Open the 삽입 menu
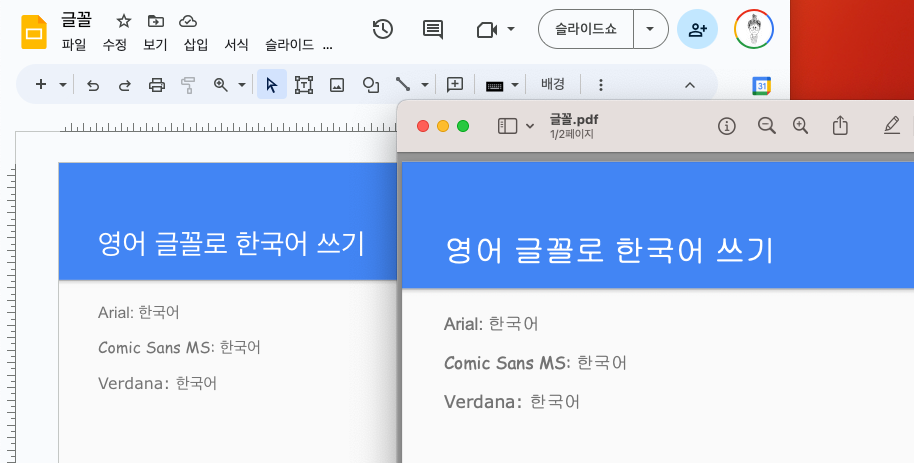The image size is (914, 463). (196, 45)
